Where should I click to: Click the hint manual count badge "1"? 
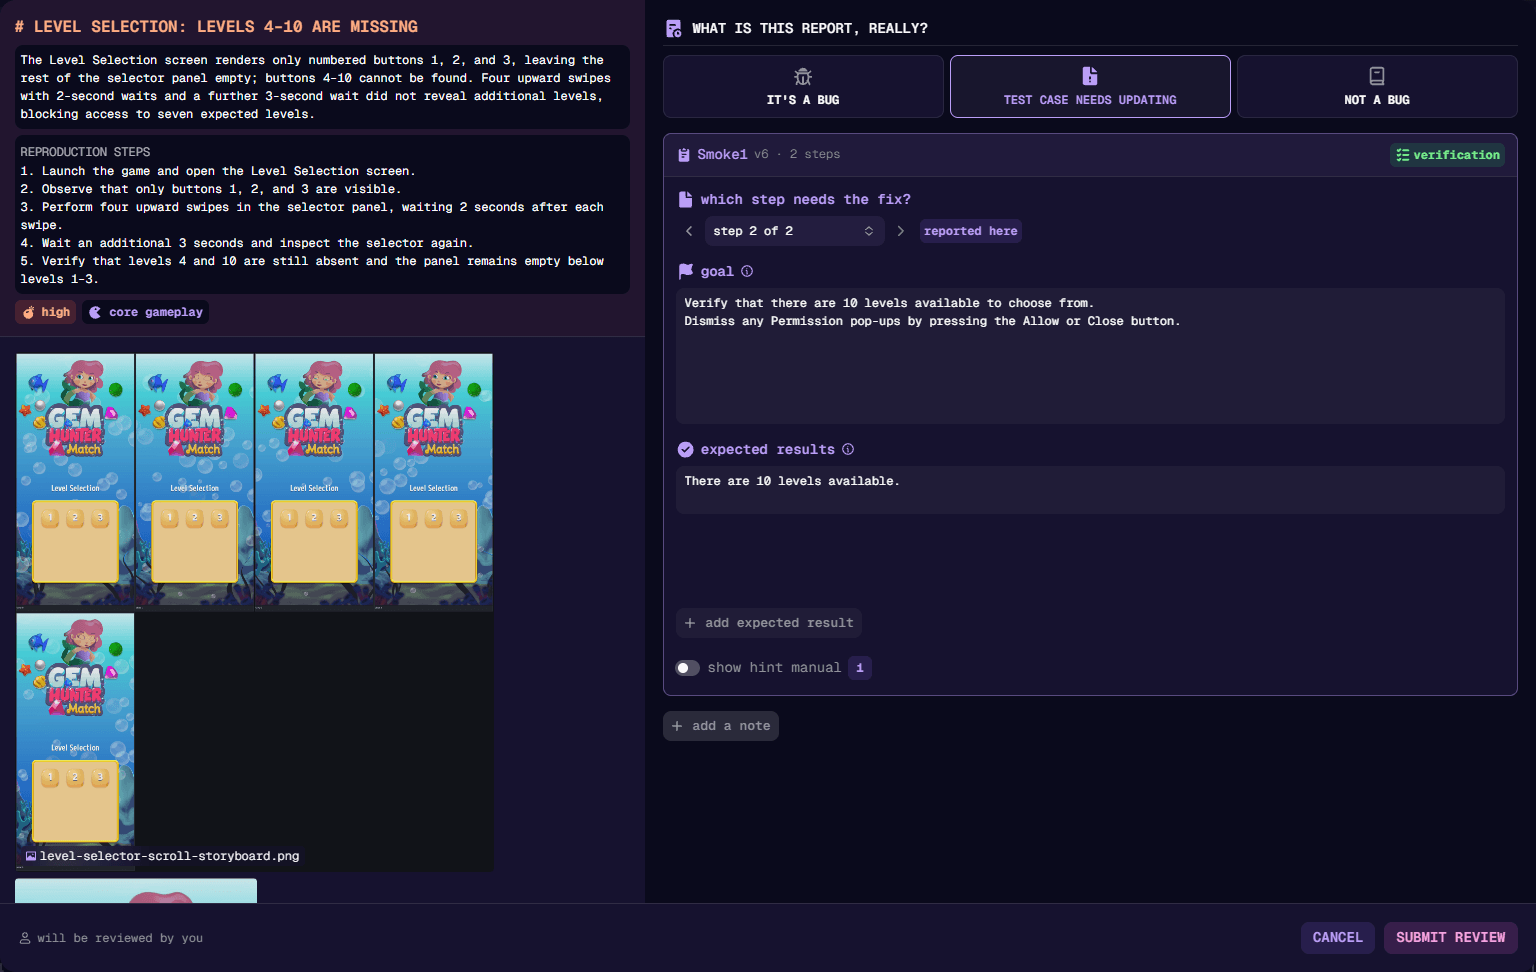pyautogui.click(x=860, y=668)
